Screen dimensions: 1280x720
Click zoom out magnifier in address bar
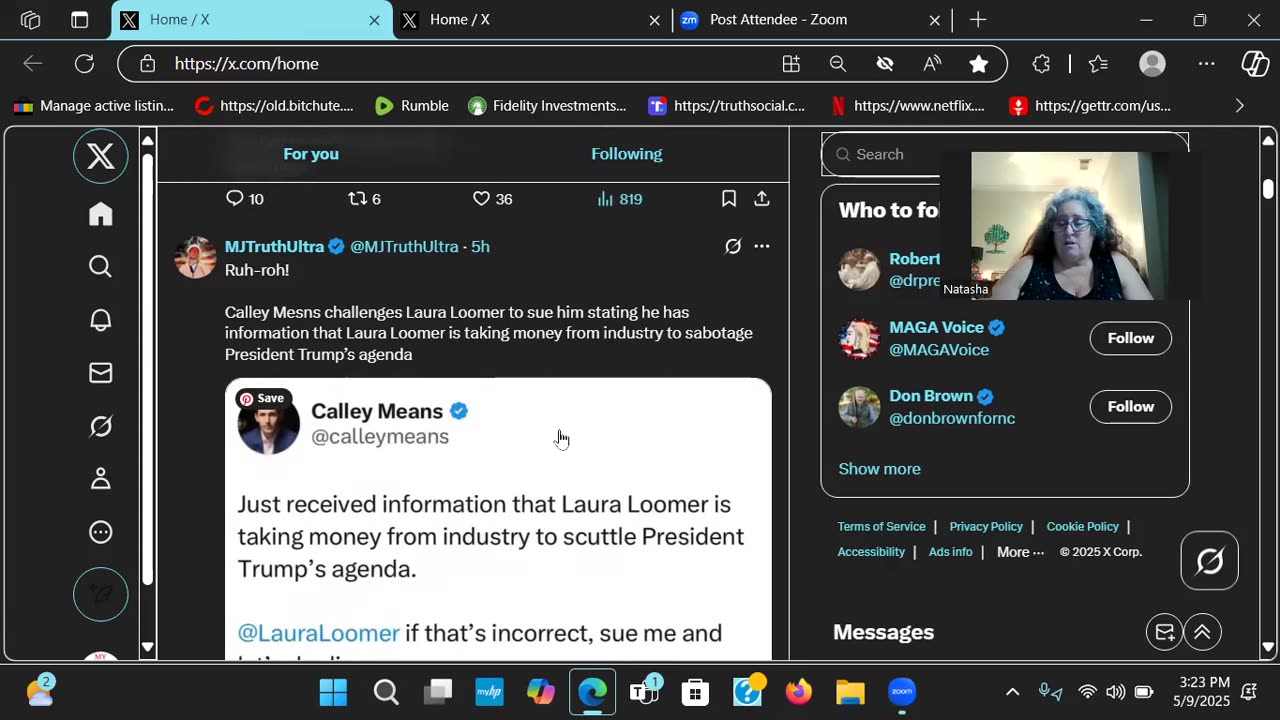(x=838, y=64)
